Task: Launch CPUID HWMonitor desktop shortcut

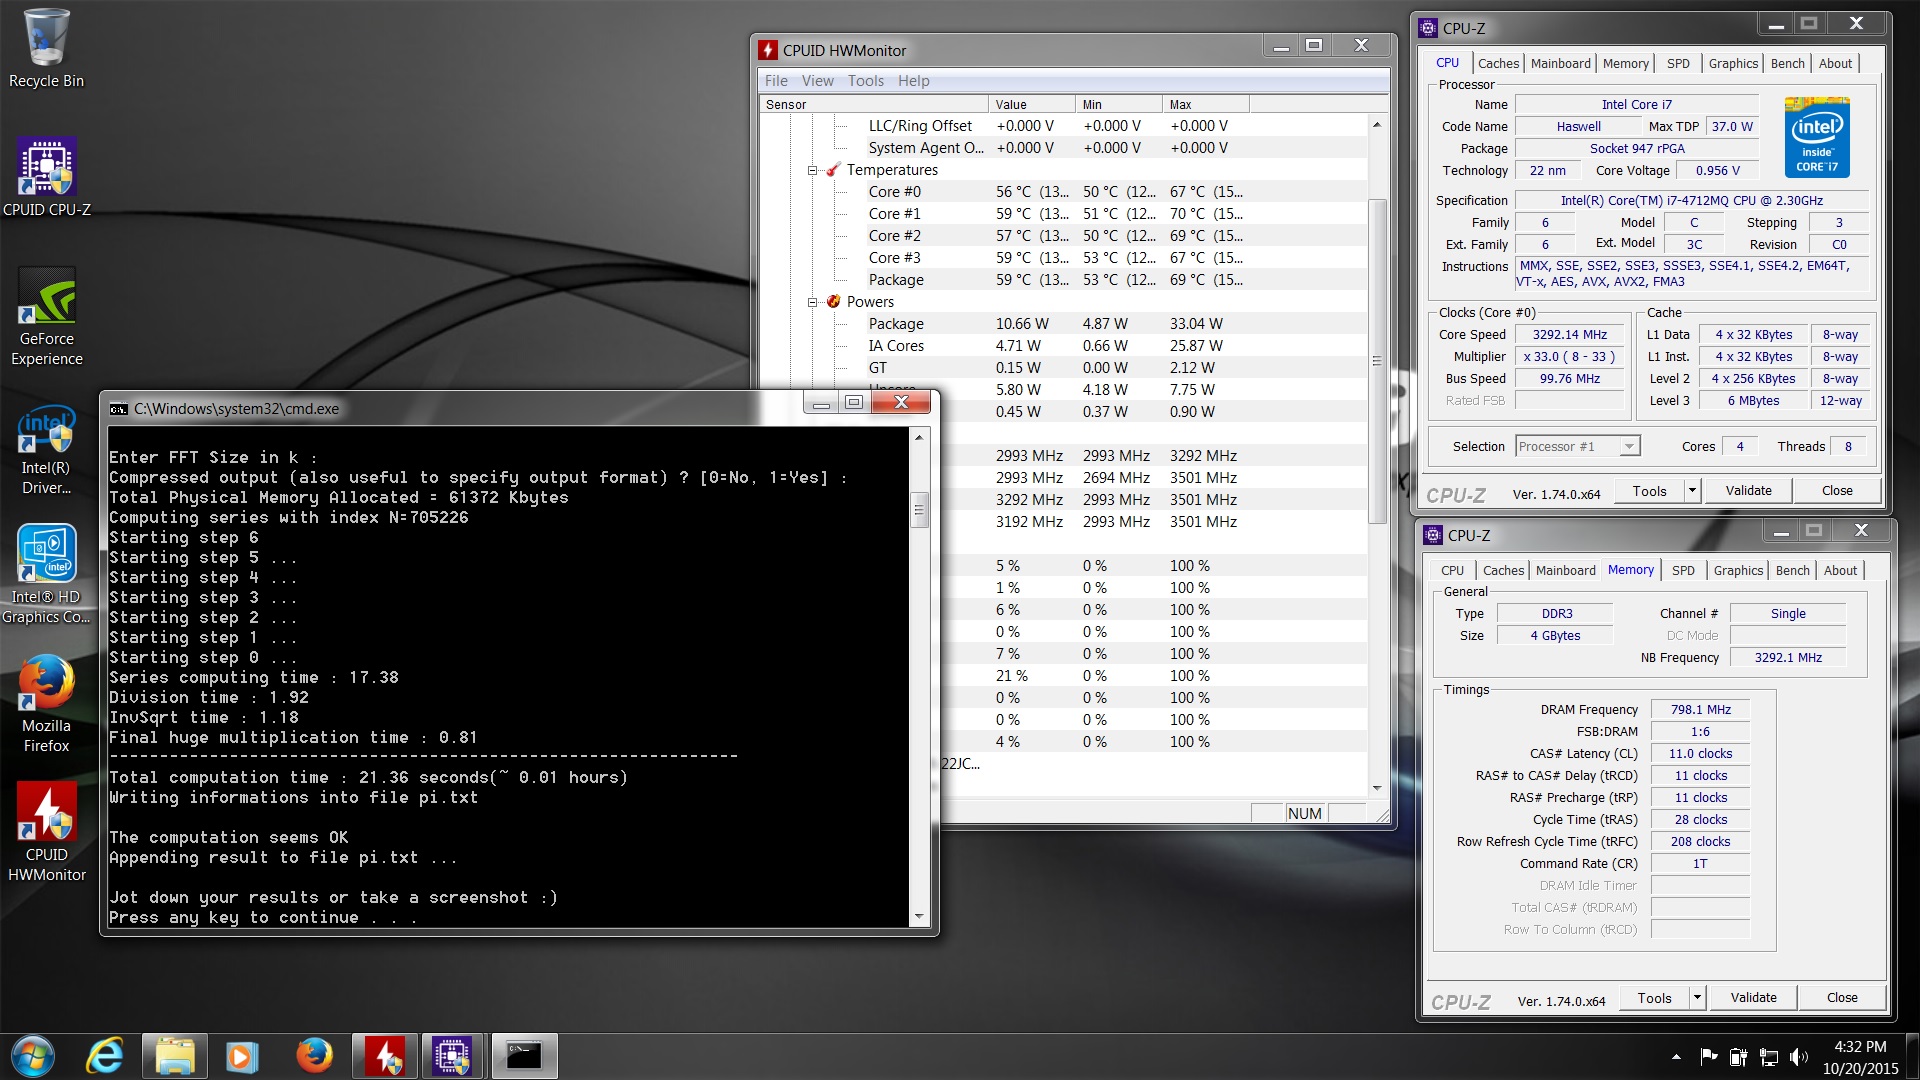Action: click(46, 832)
